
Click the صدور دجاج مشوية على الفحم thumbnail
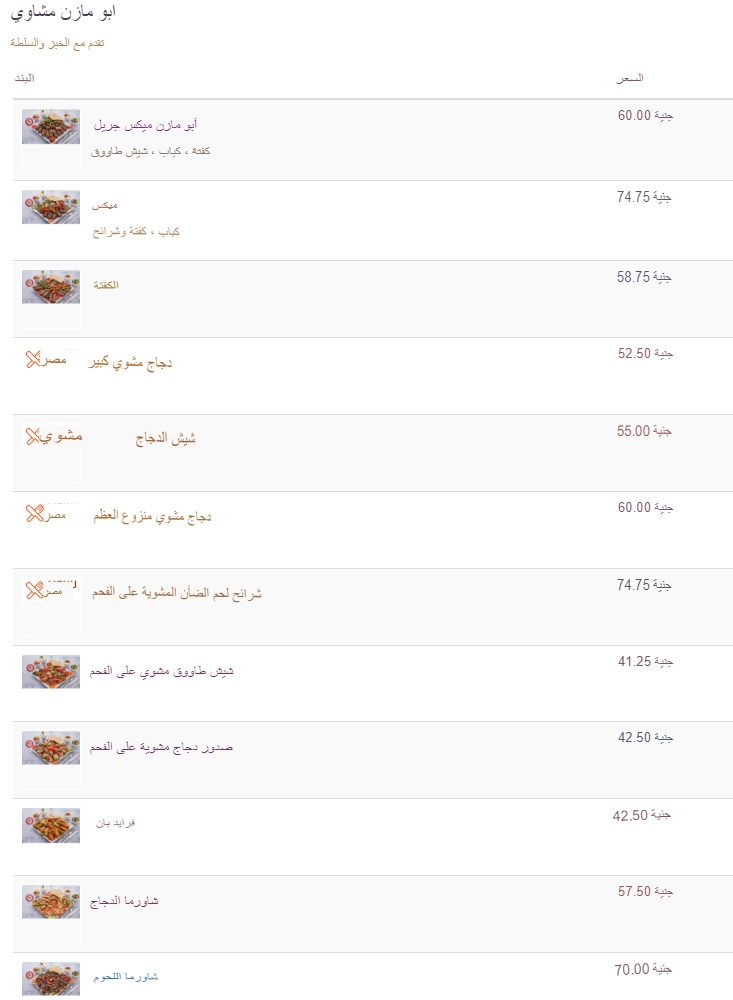[x=51, y=748]
